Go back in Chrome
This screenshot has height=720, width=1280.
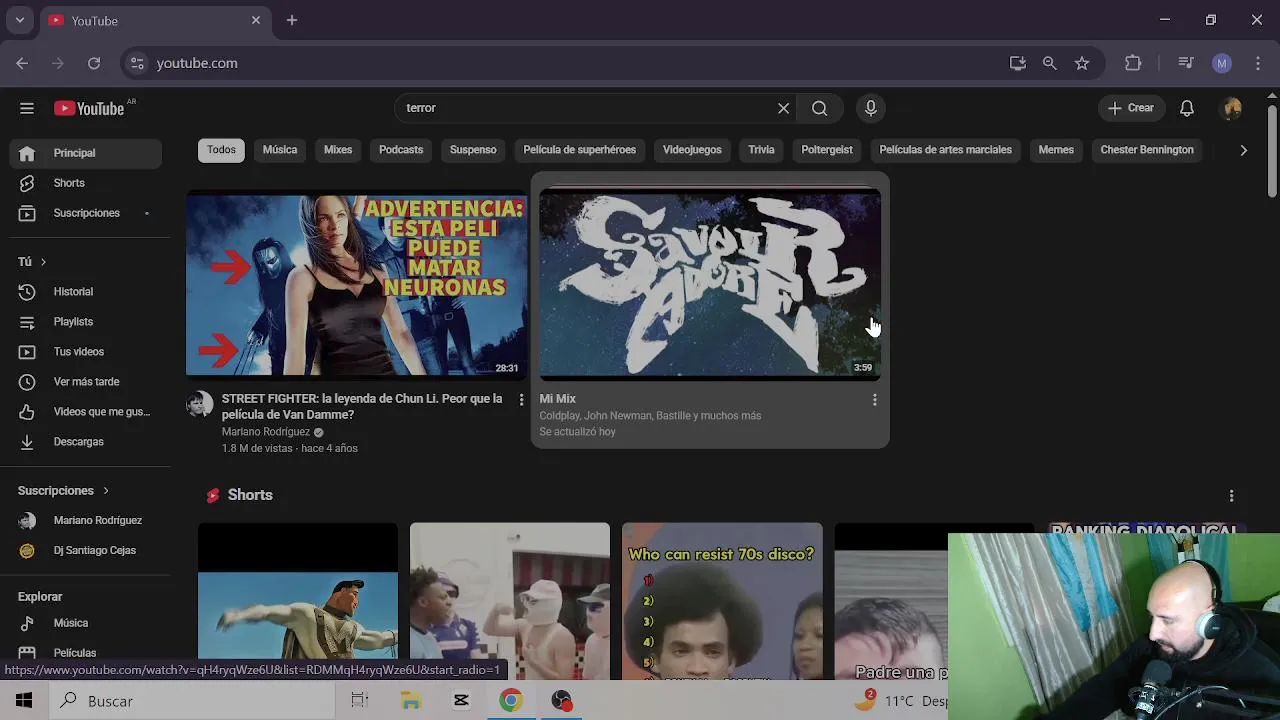pyautogui.click(x=22, y=63)
